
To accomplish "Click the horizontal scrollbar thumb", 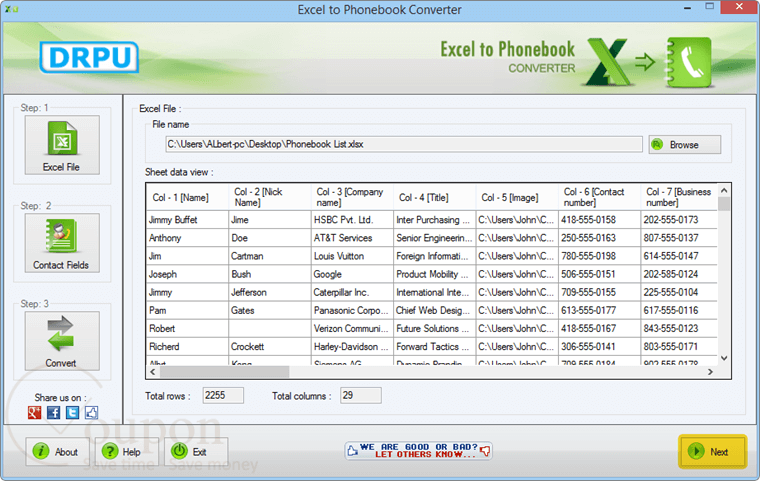I will pos(224,372).
